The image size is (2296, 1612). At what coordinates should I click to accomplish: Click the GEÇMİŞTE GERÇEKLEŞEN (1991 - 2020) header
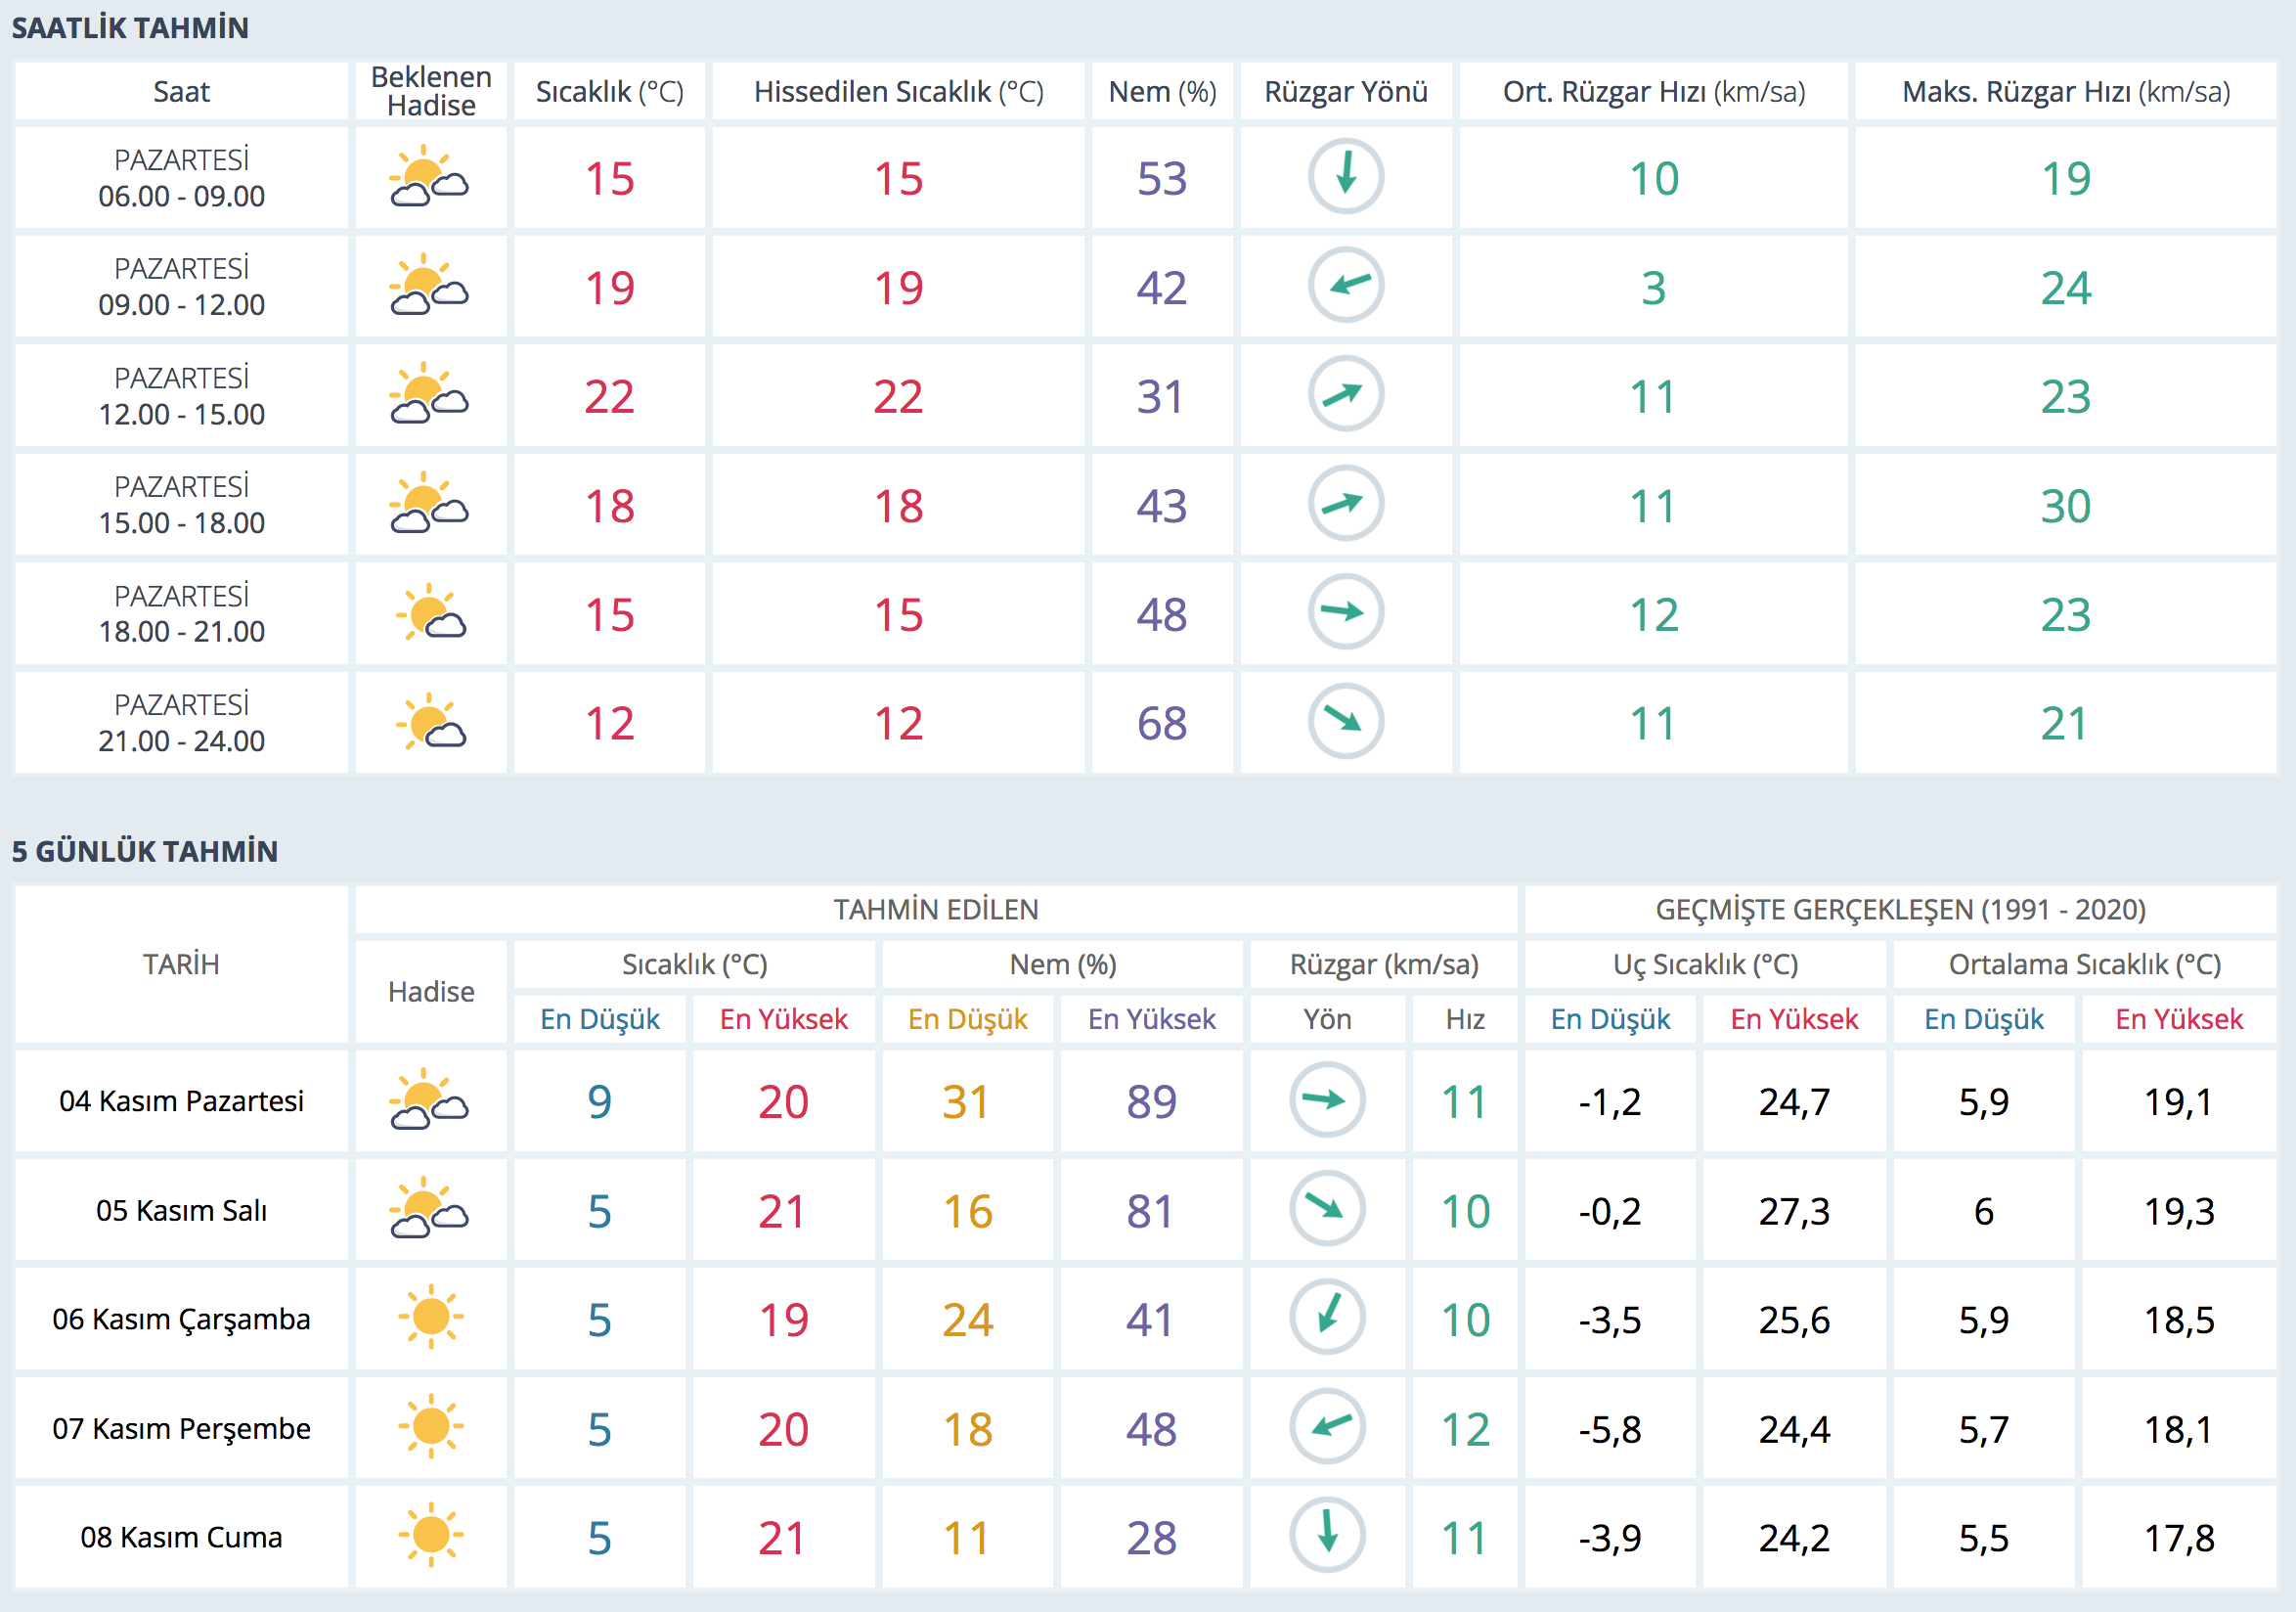[1900, 909]
